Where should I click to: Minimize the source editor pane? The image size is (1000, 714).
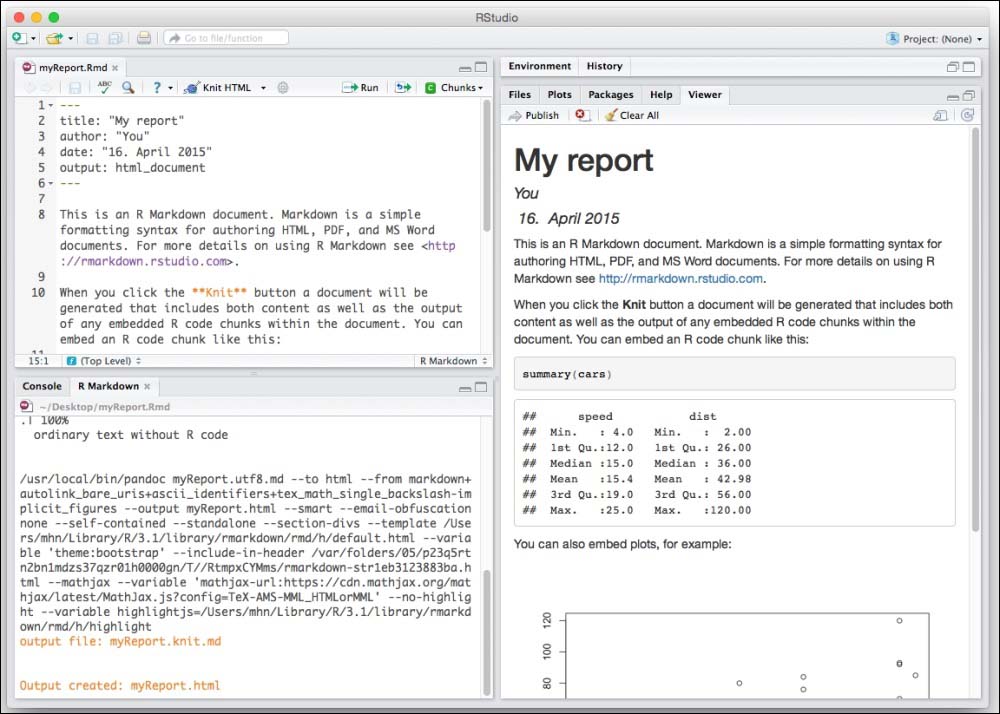click(x=465, y=68)
